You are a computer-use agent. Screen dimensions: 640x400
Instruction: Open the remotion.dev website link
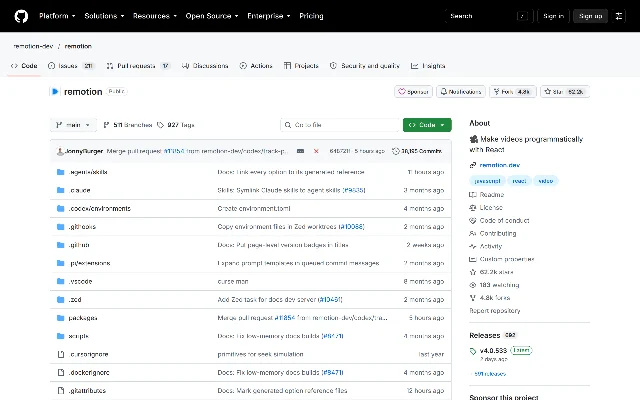click(x=500, y=165)
